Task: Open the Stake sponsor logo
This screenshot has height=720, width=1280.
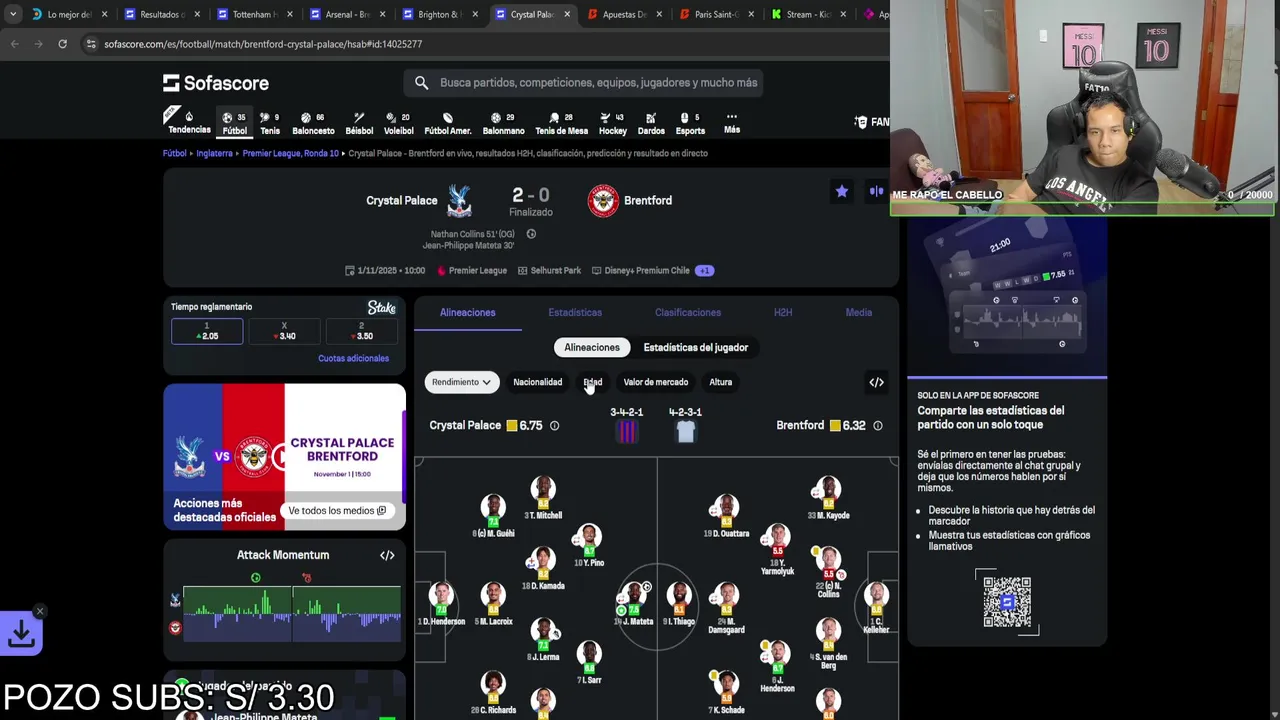Action: [x=382, y=308]
